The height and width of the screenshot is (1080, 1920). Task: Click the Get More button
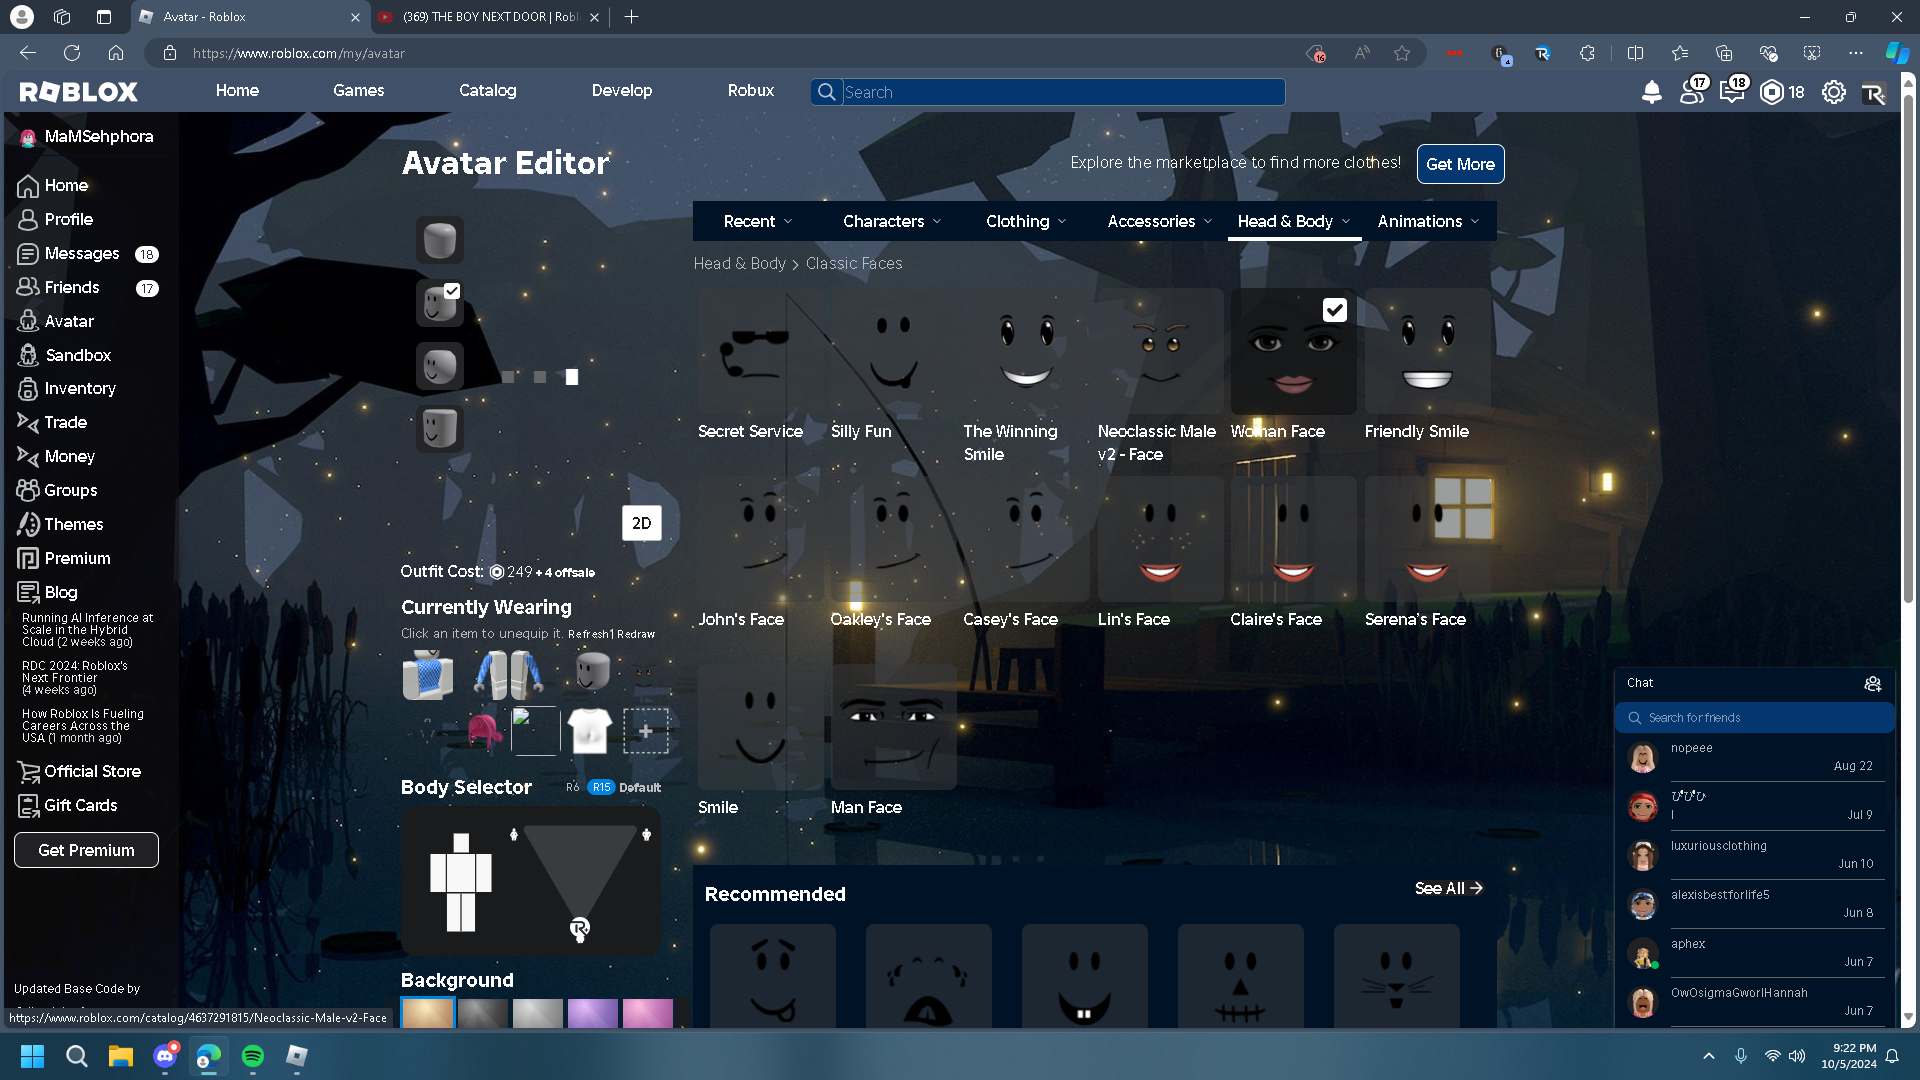(1460, 164)
